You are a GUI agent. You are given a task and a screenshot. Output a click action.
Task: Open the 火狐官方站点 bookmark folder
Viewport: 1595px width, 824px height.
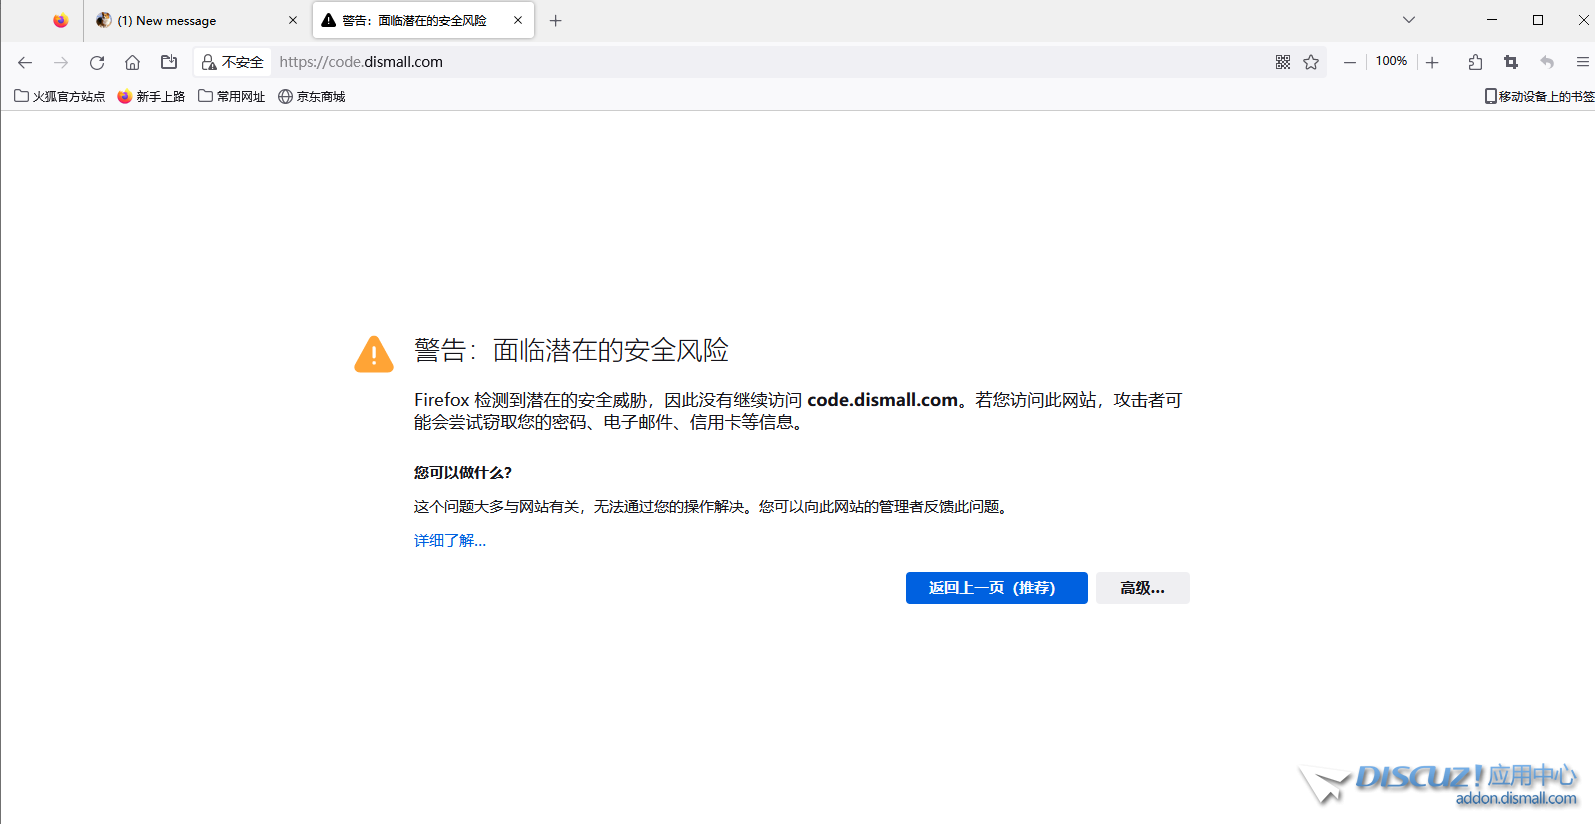point(60,96)
